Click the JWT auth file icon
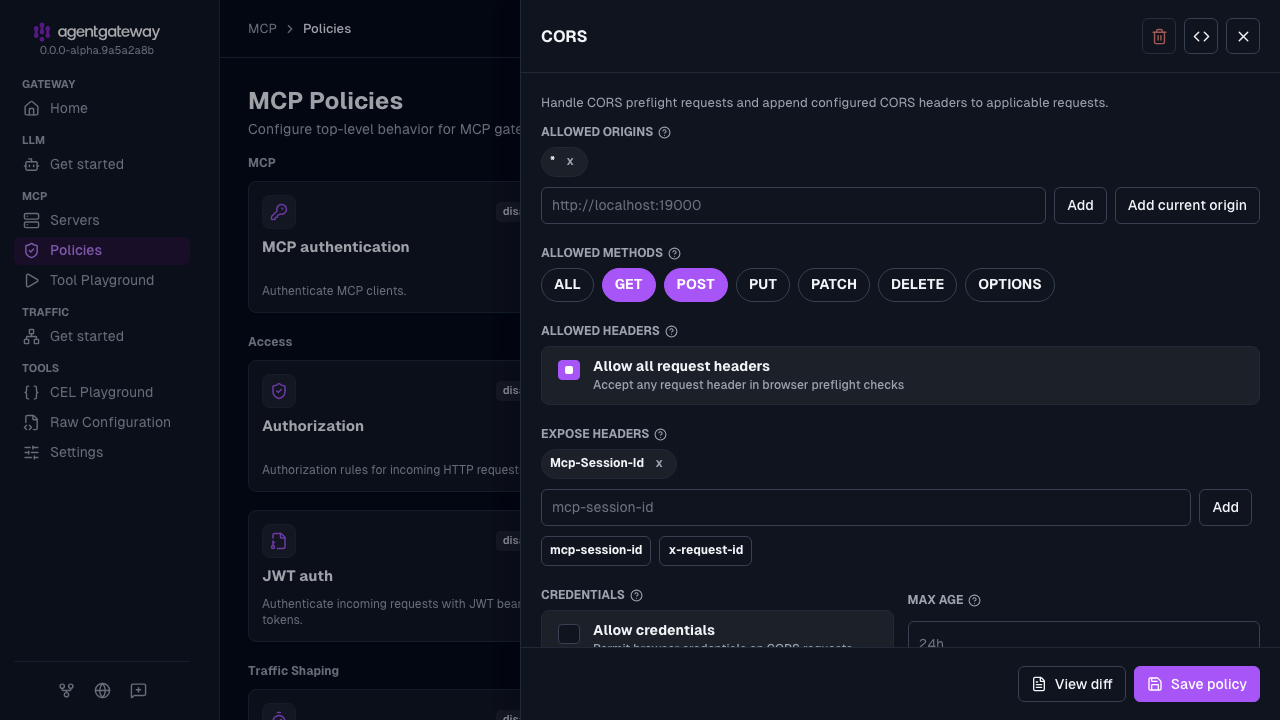 pyautogui.click(x=279, y=541)
